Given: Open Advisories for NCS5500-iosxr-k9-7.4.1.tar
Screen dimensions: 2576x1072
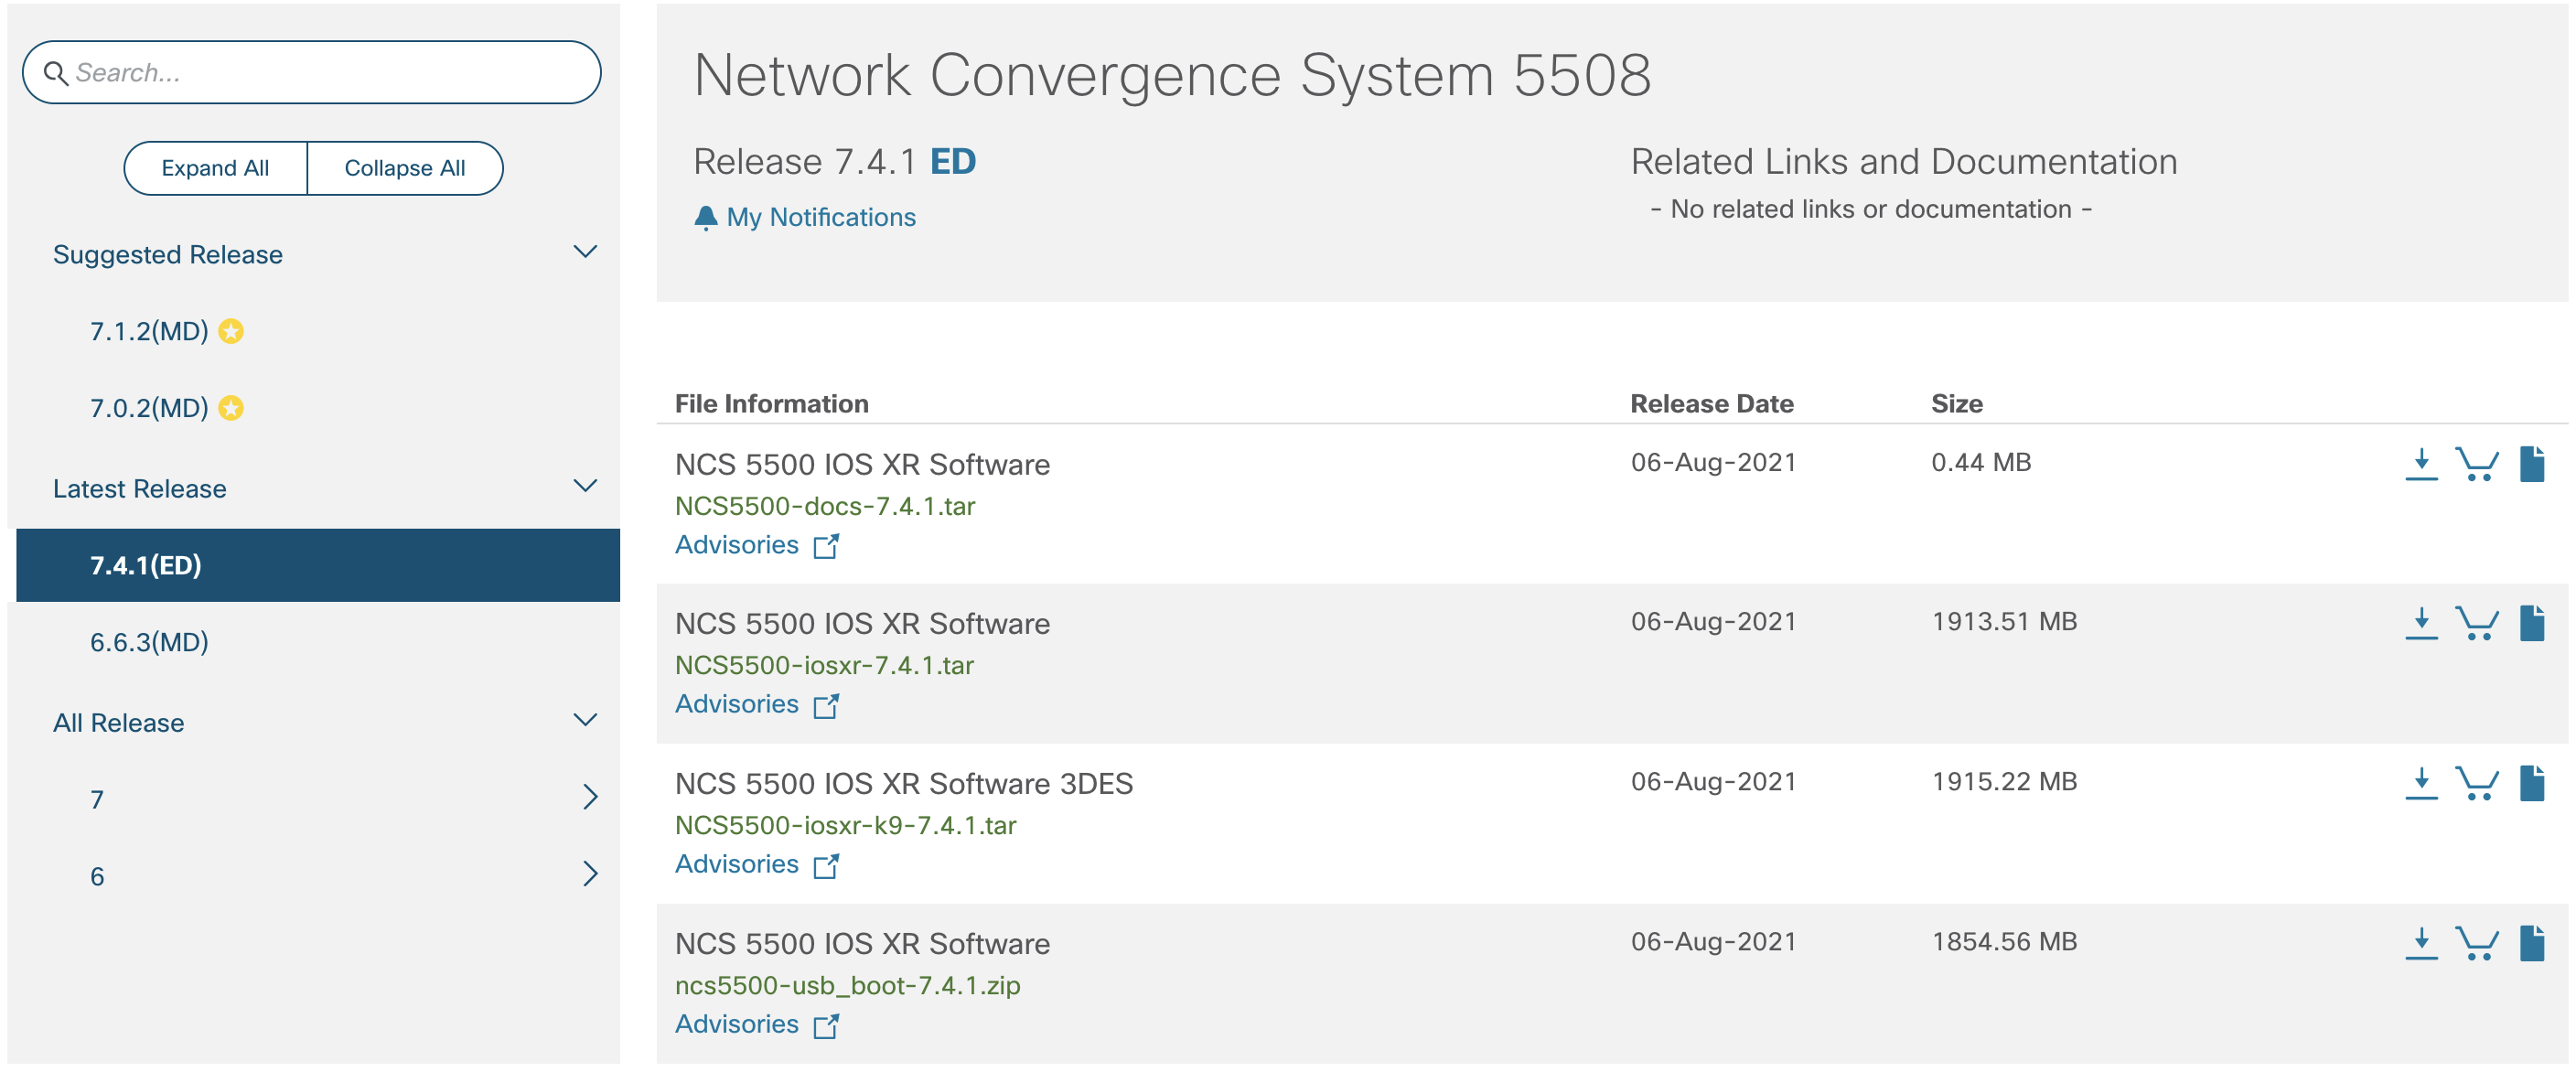Looking at the screenshot, I should tap(737, 864).
